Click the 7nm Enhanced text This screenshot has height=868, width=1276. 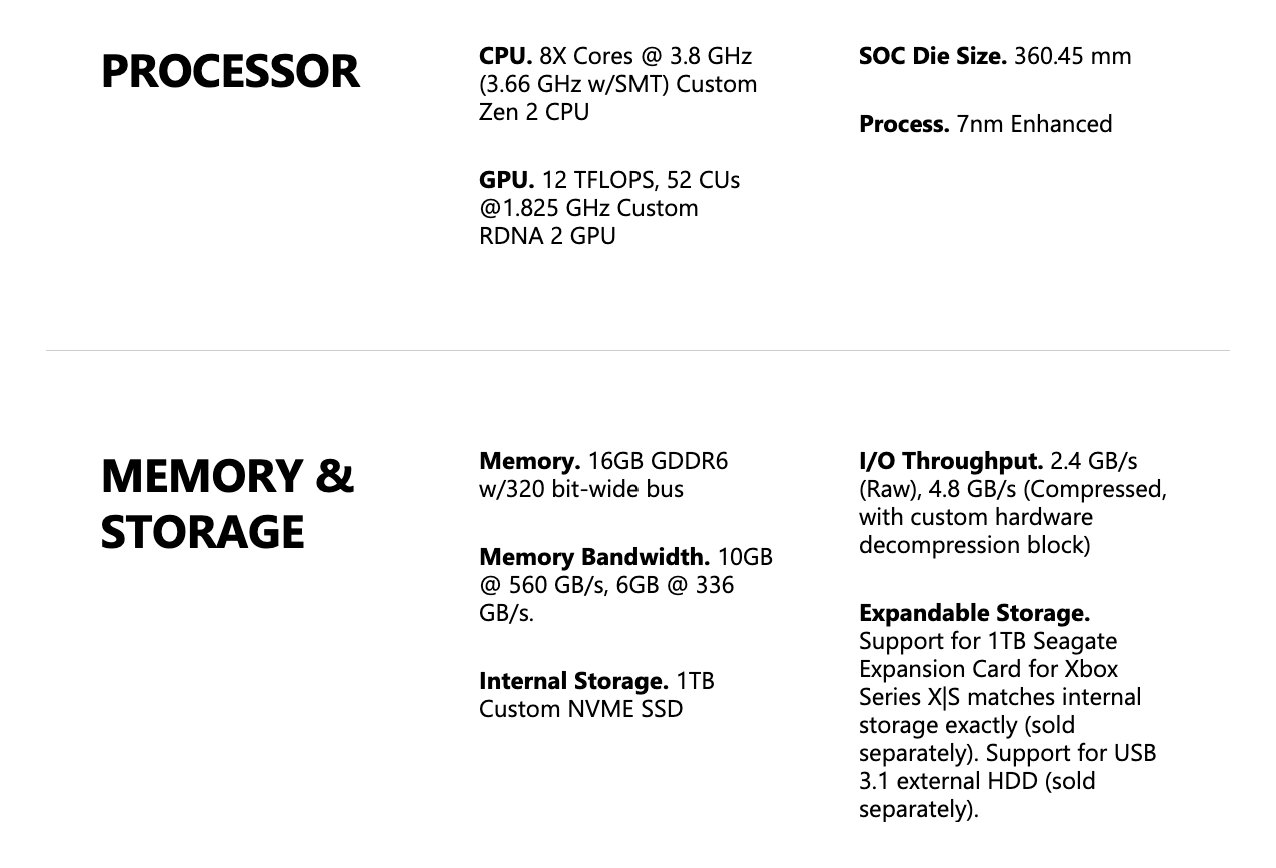(x=1034, y=124)
